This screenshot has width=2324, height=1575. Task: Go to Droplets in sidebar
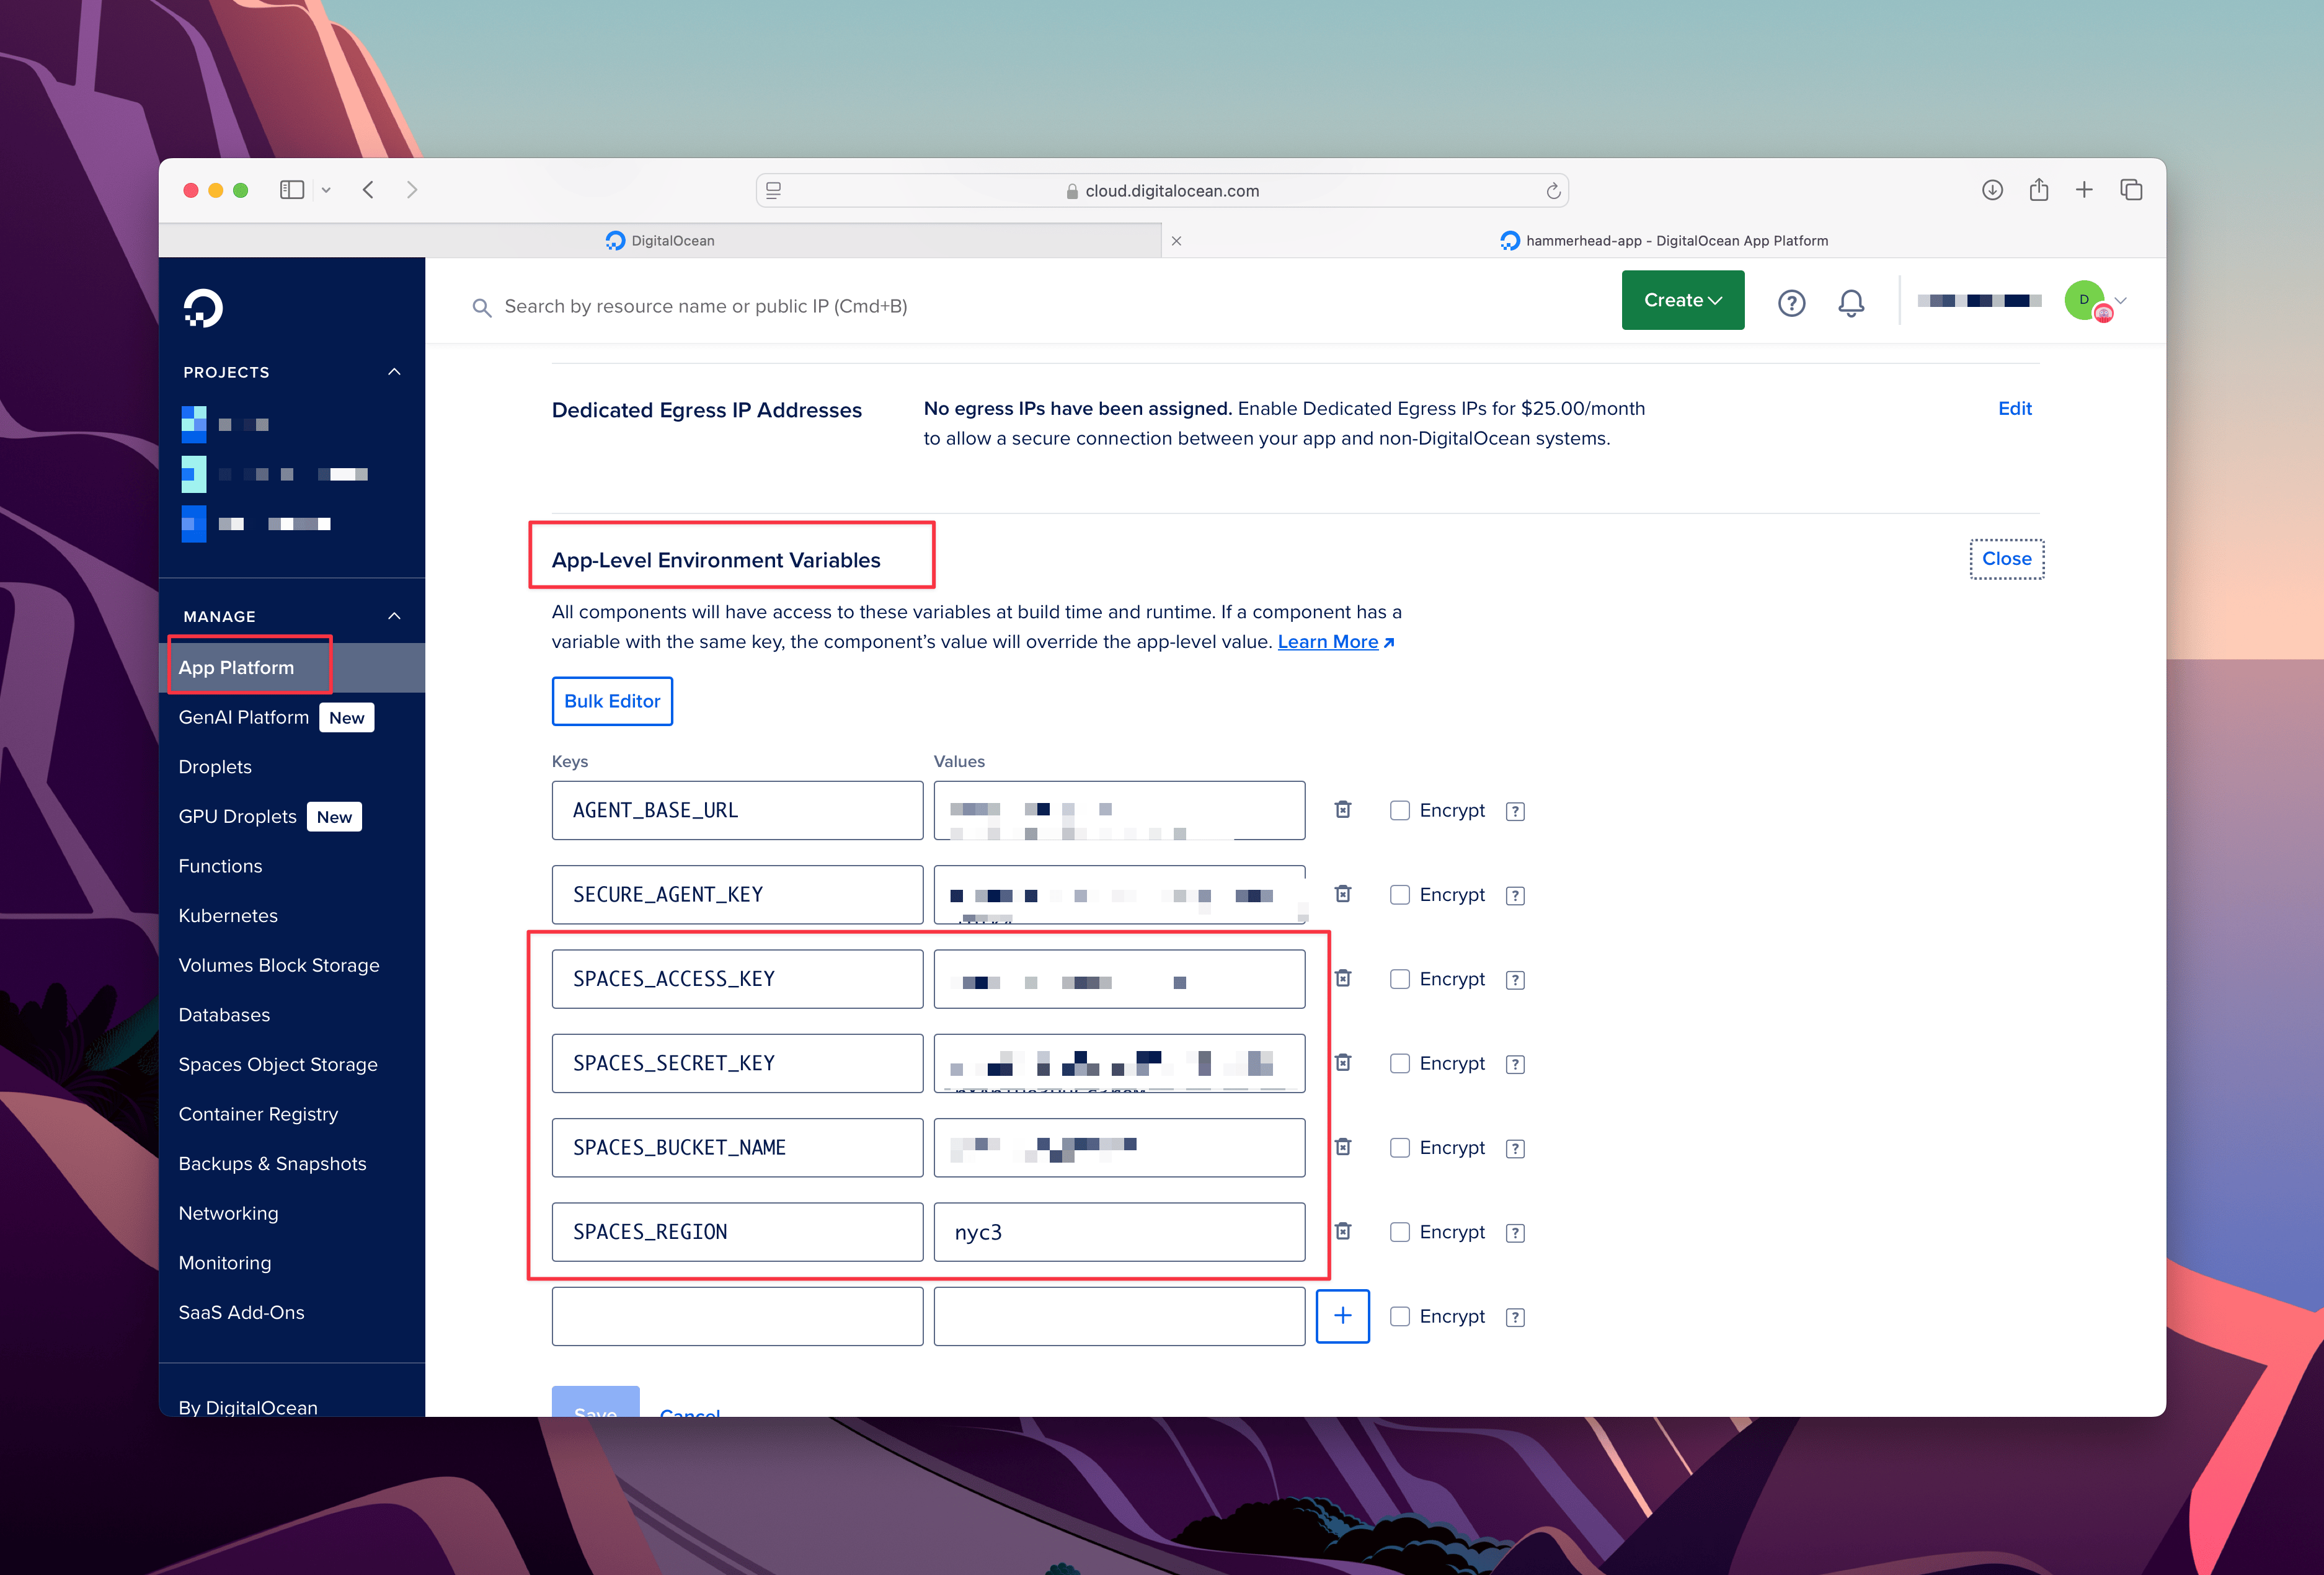(214, 767)
